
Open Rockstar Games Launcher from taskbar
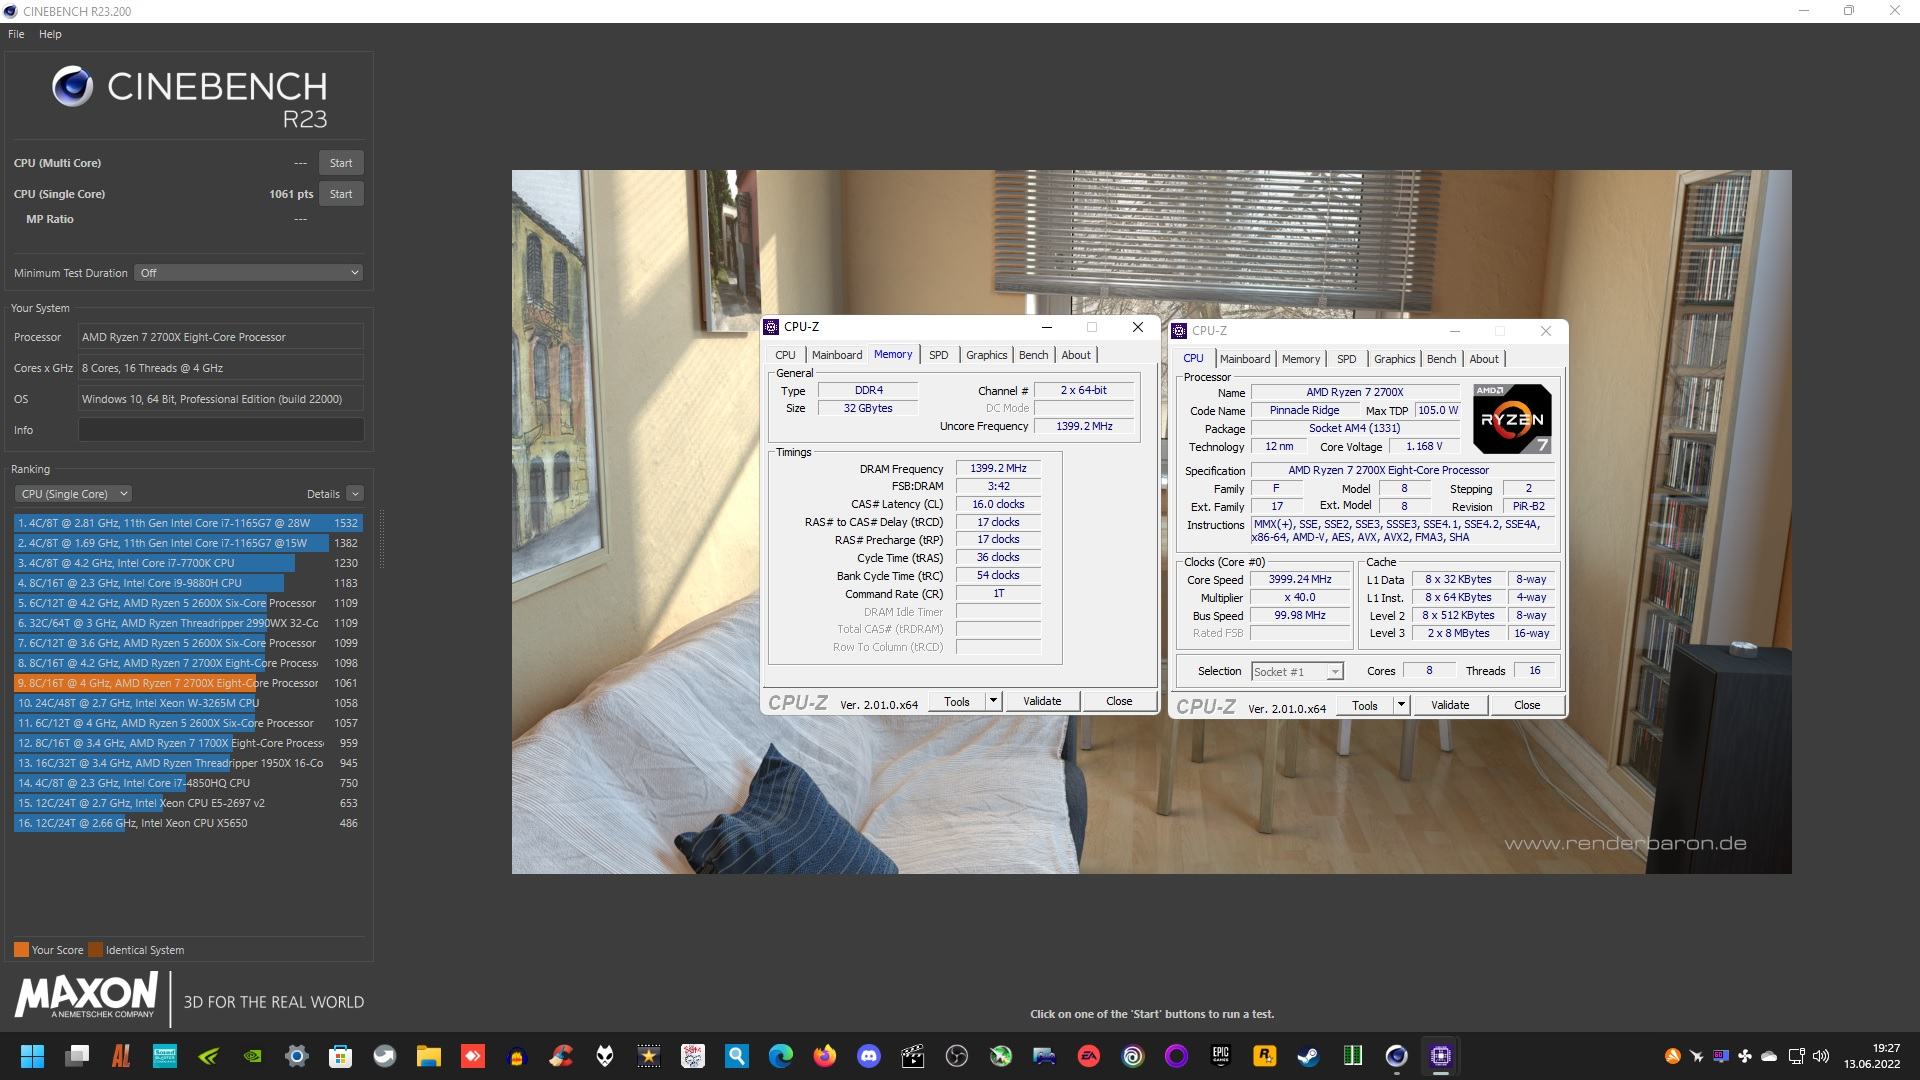pos(1264,1056)
